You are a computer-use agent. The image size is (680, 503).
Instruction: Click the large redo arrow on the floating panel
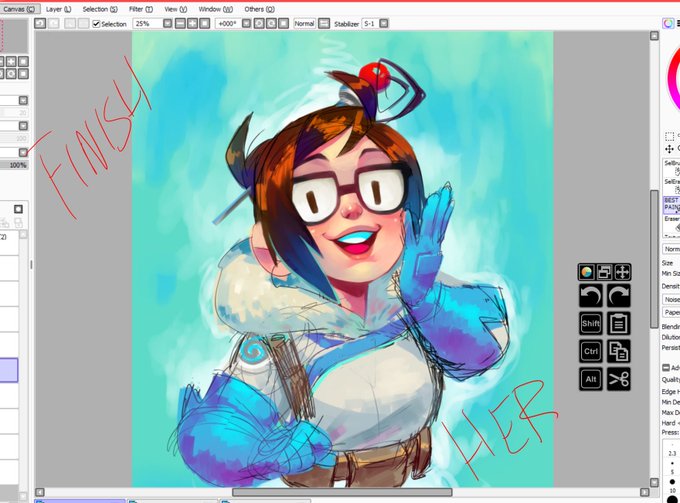[x=618, y=296]
